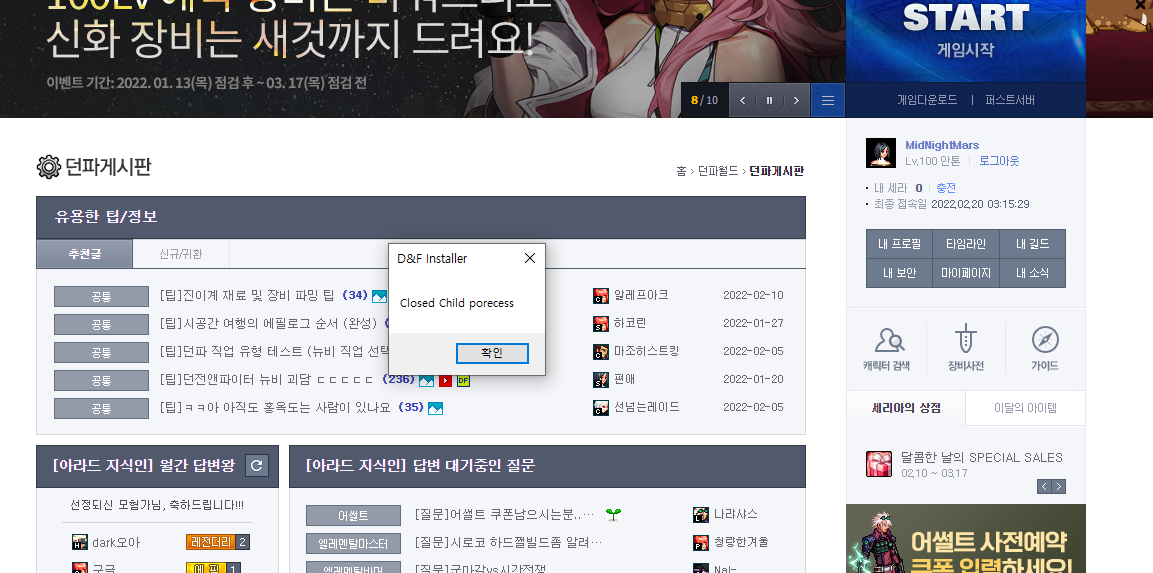
Task: Open 내 프로필 button
Action: [x=899, y=244]
